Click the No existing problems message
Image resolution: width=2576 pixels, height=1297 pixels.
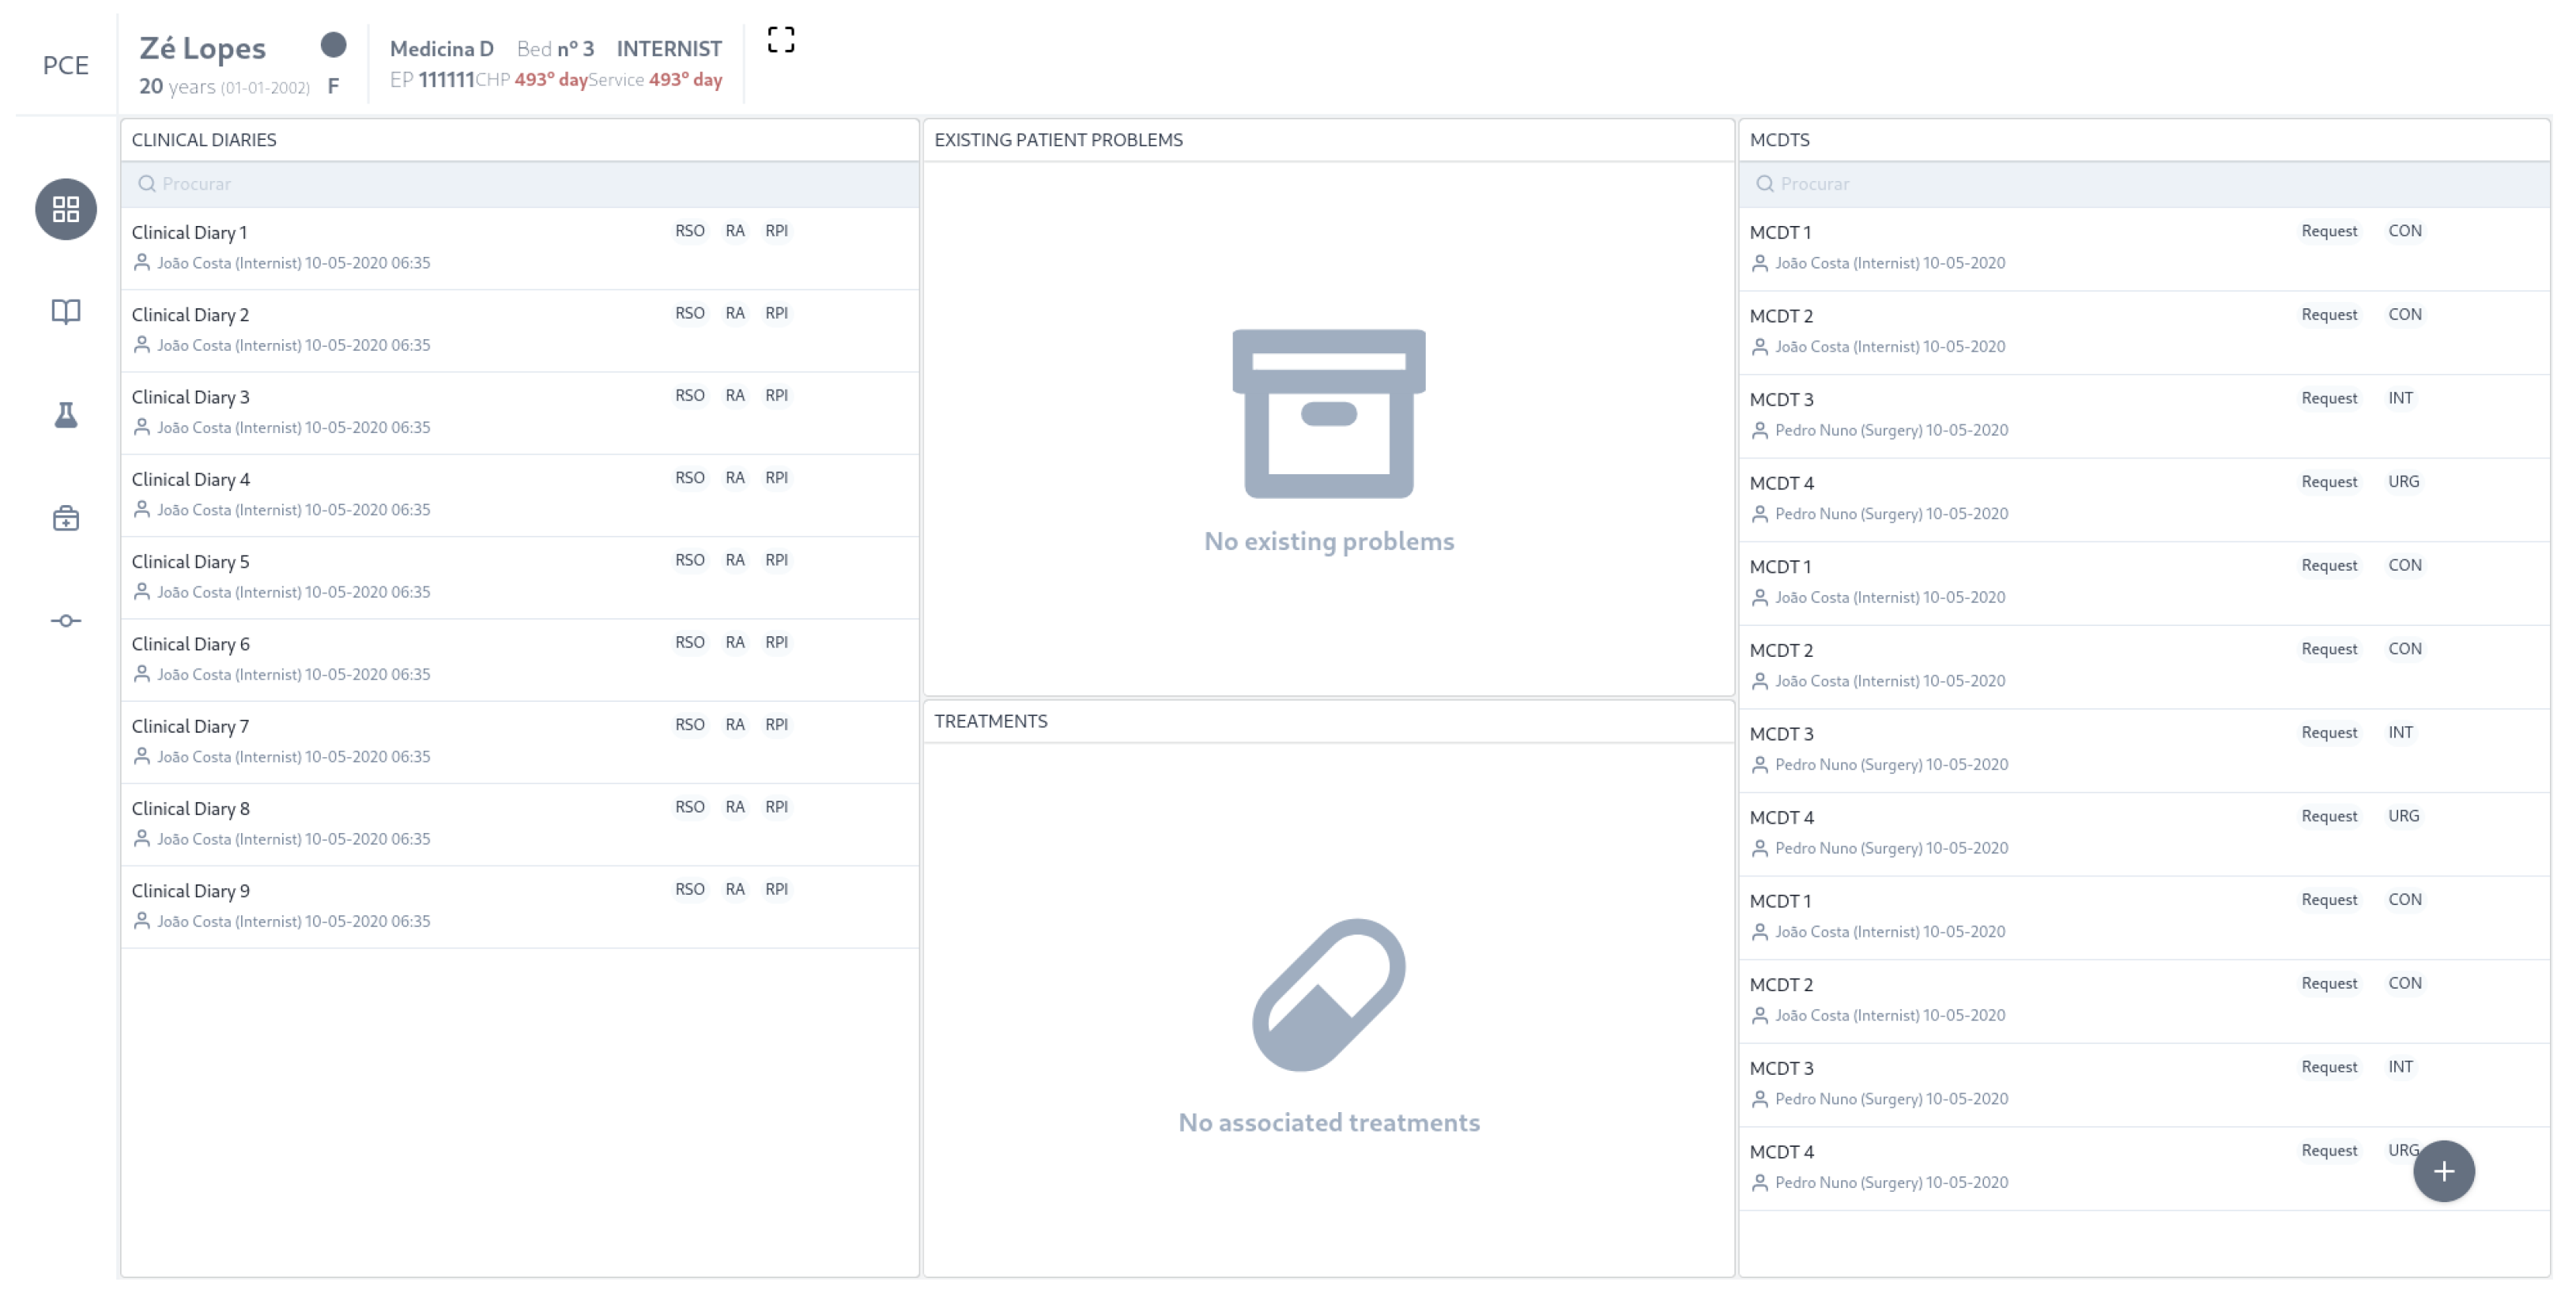(x=1329, y=541)
